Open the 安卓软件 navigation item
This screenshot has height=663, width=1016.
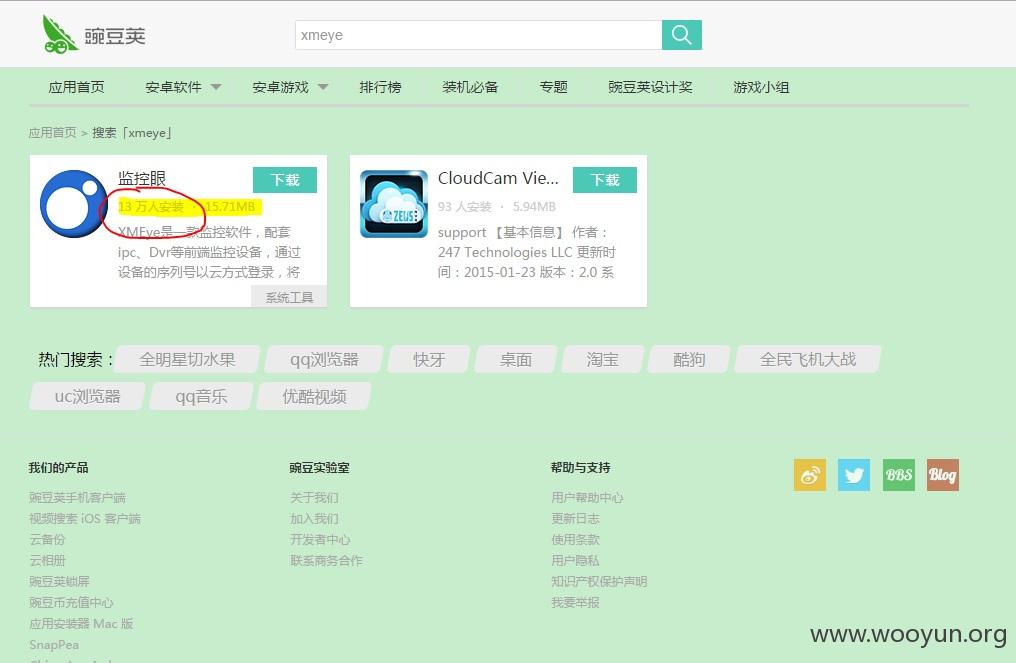(173, 87)
